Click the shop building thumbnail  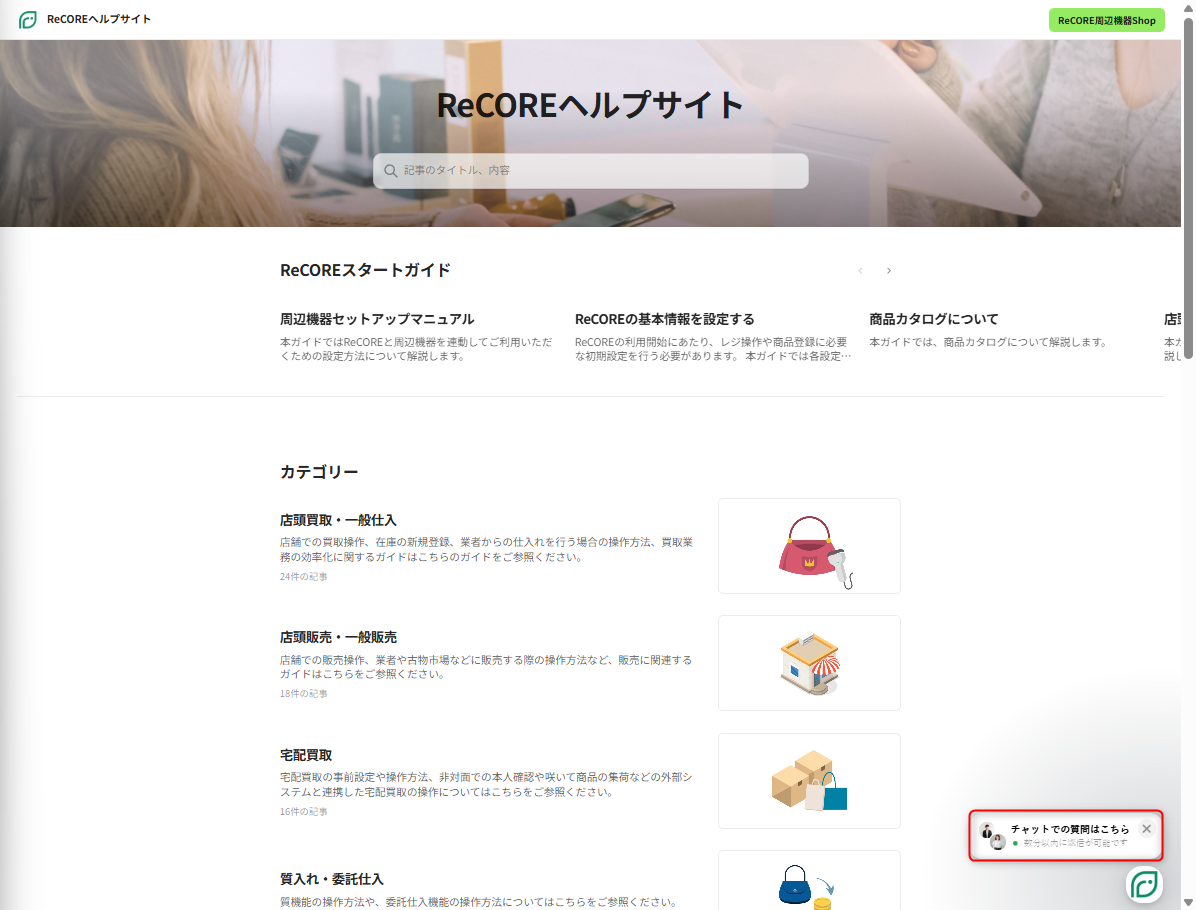(809, 663)
